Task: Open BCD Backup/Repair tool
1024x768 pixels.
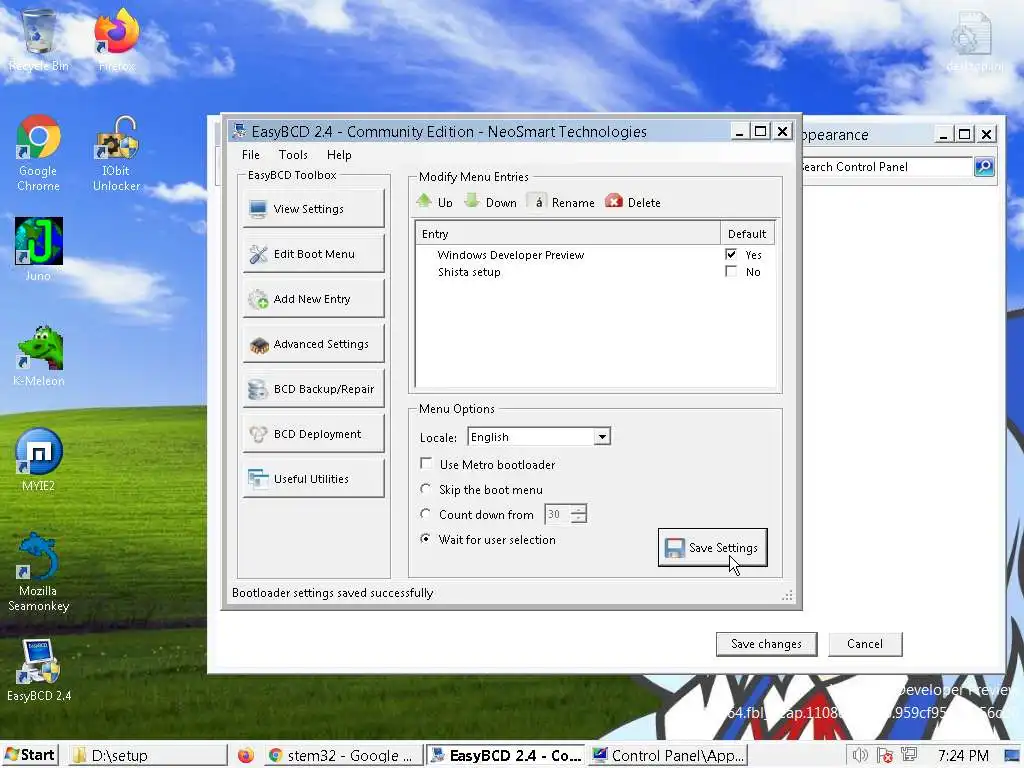Action: 313,389
